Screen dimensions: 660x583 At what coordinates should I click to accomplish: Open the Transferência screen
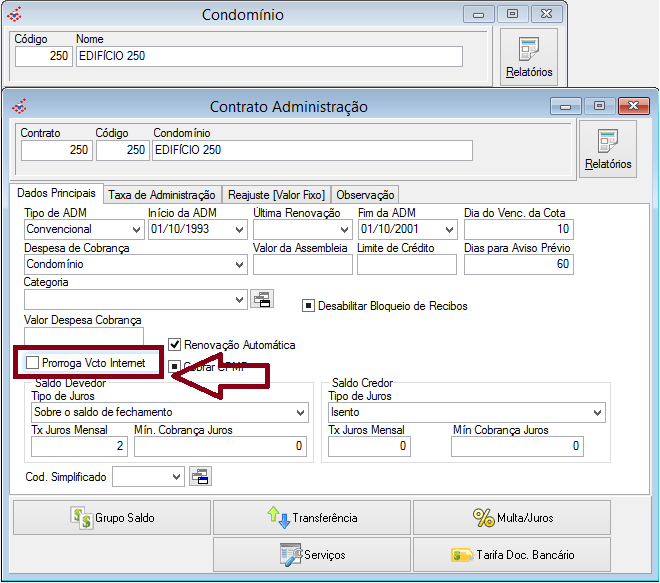point(311,518)
